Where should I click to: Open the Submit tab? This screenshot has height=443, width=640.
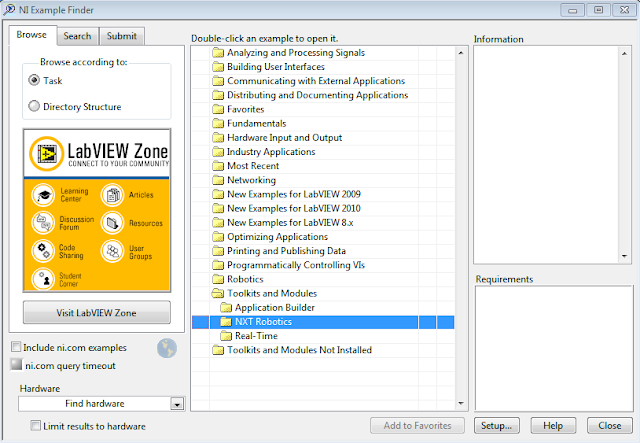tap(122, 36)
